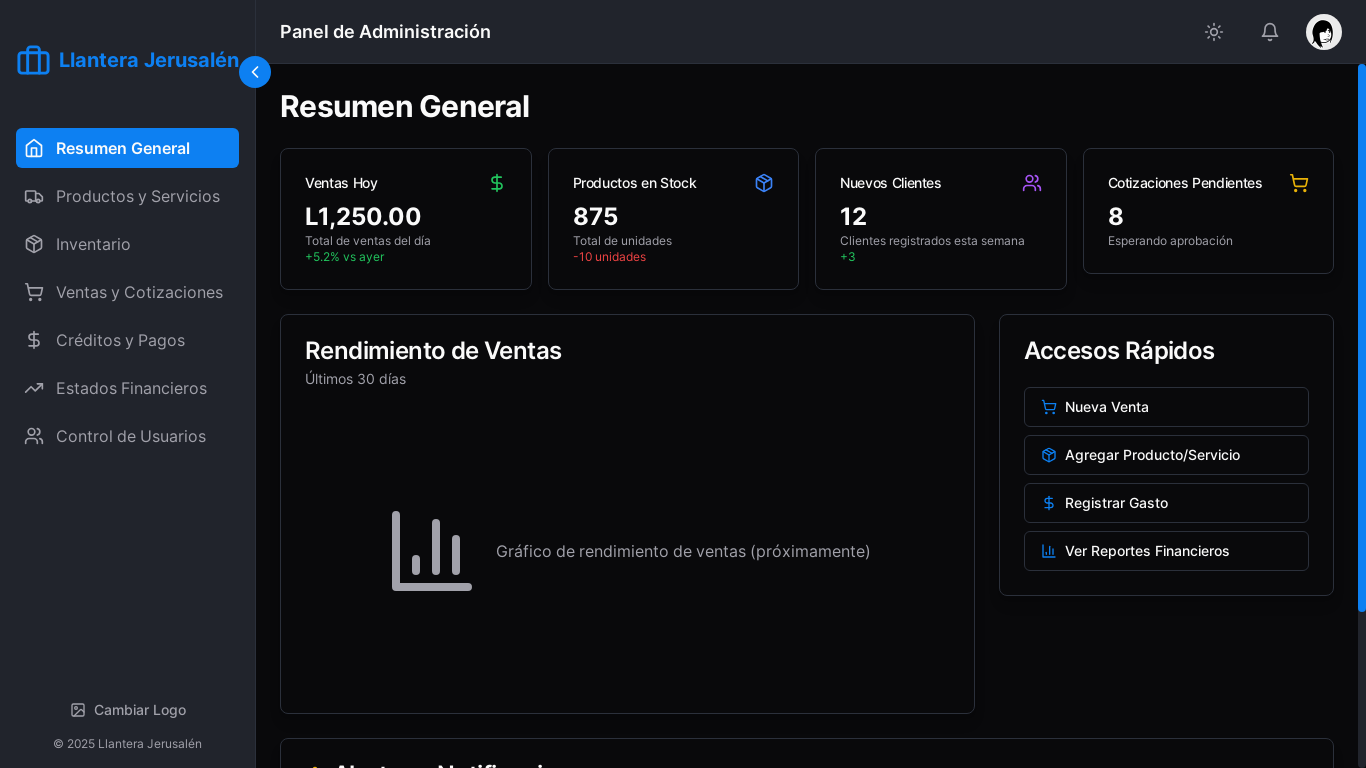
Task: Open the user avatar menu
Action: 1324,32
